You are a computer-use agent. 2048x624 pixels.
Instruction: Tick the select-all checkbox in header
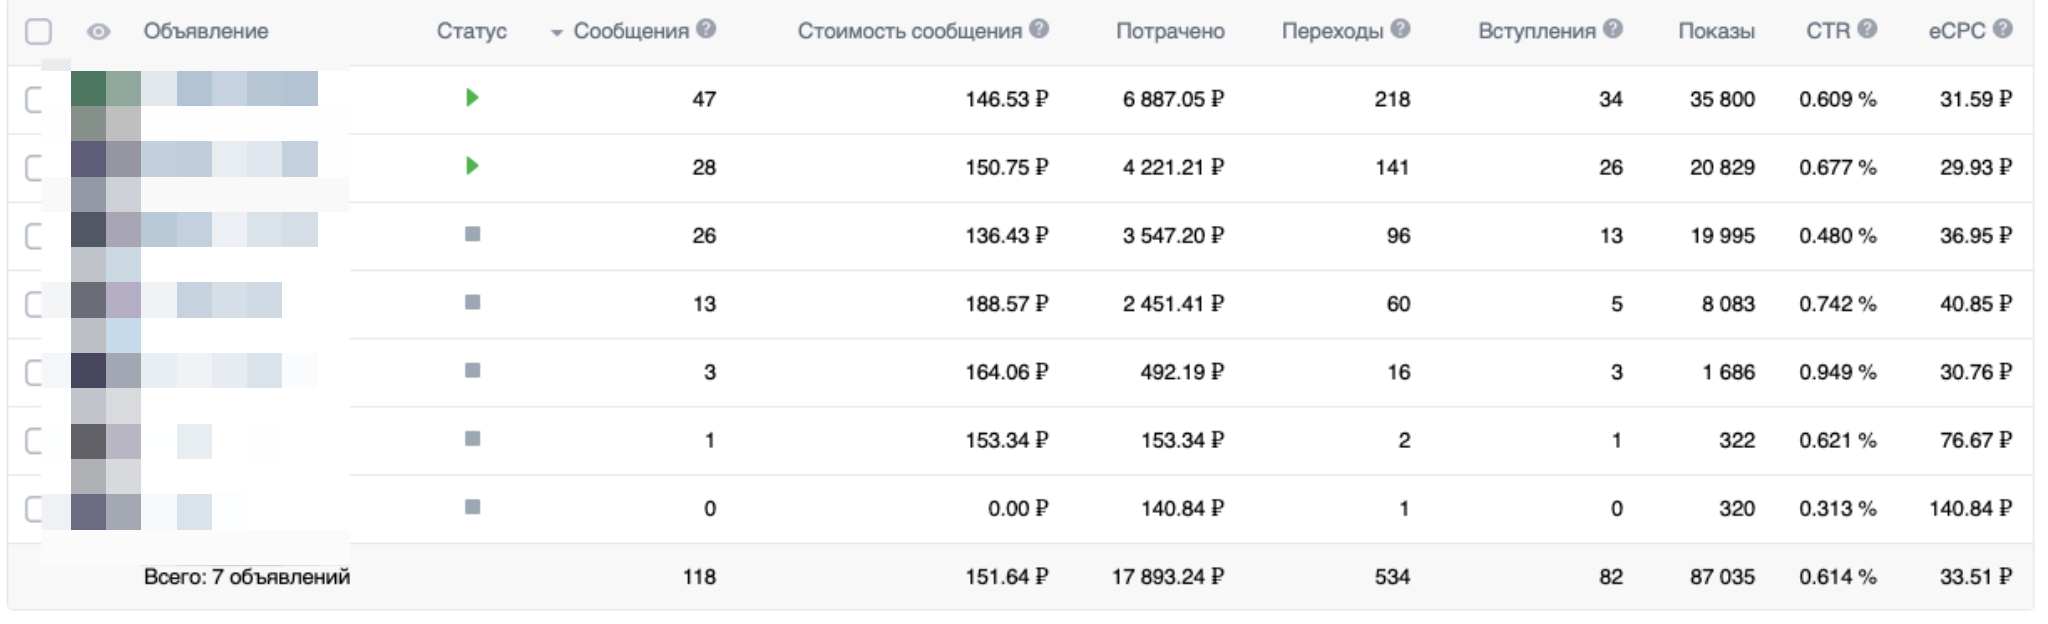click(x=38, y=32)
